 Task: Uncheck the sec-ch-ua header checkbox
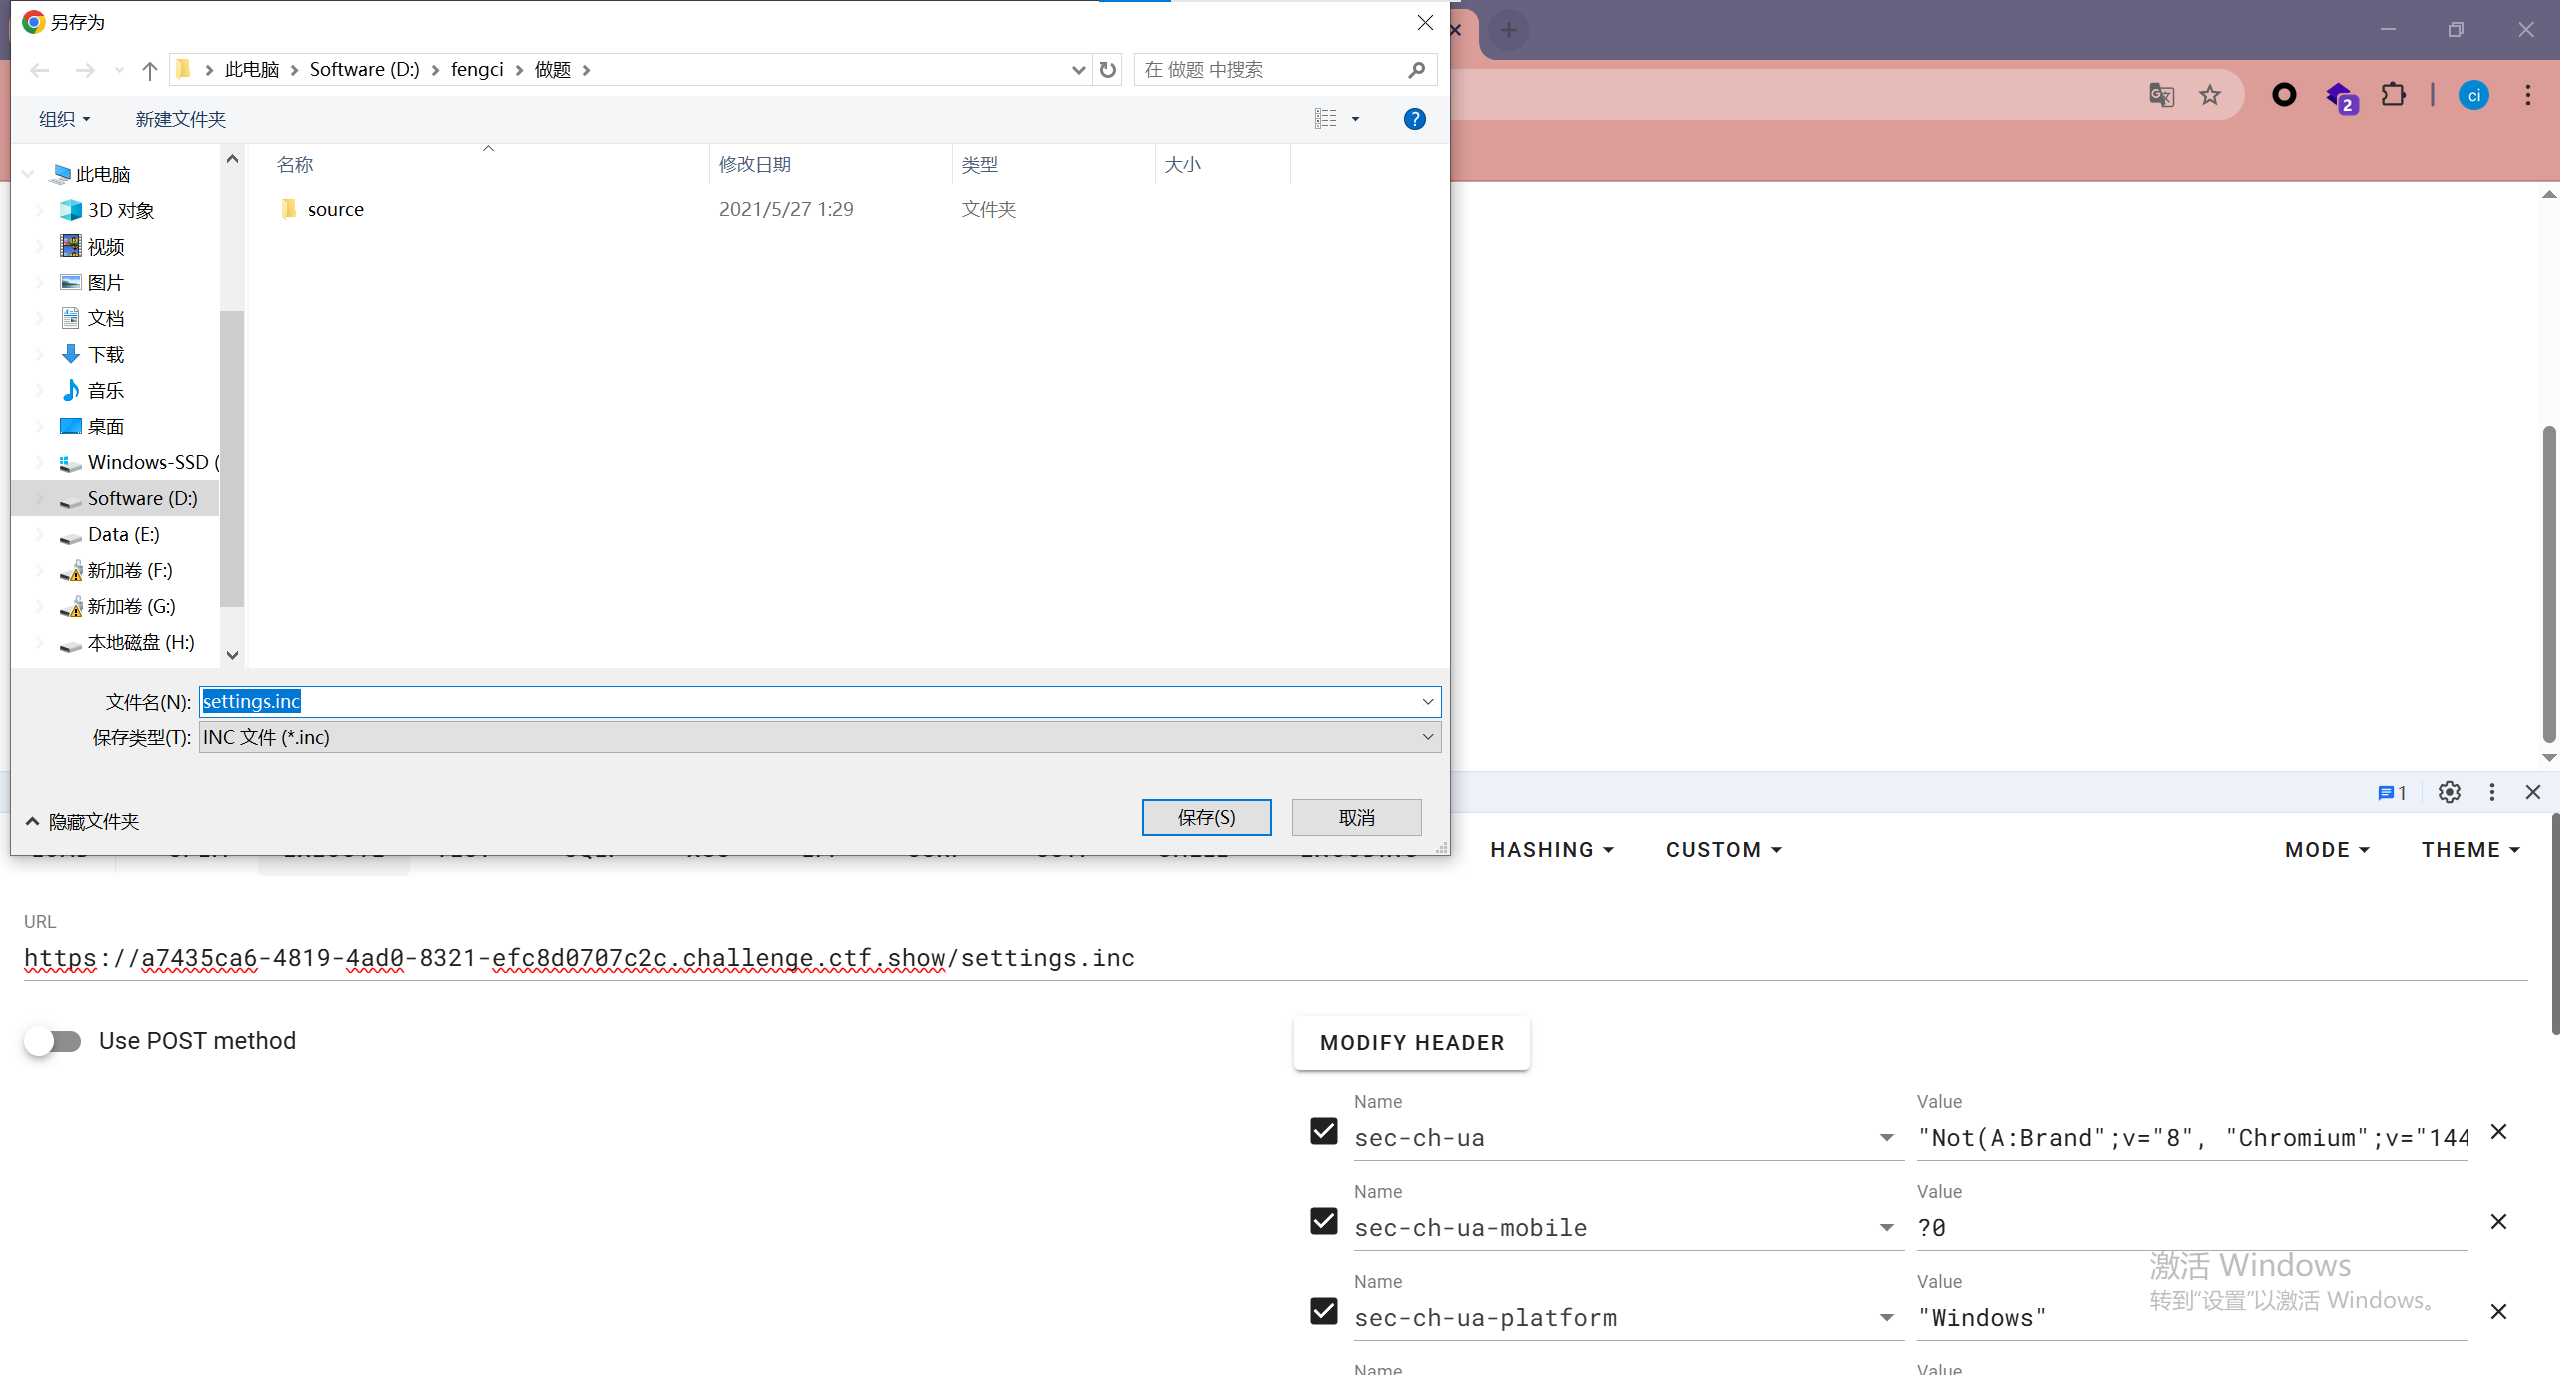pyautogui.click(x=1324, y=1131)
